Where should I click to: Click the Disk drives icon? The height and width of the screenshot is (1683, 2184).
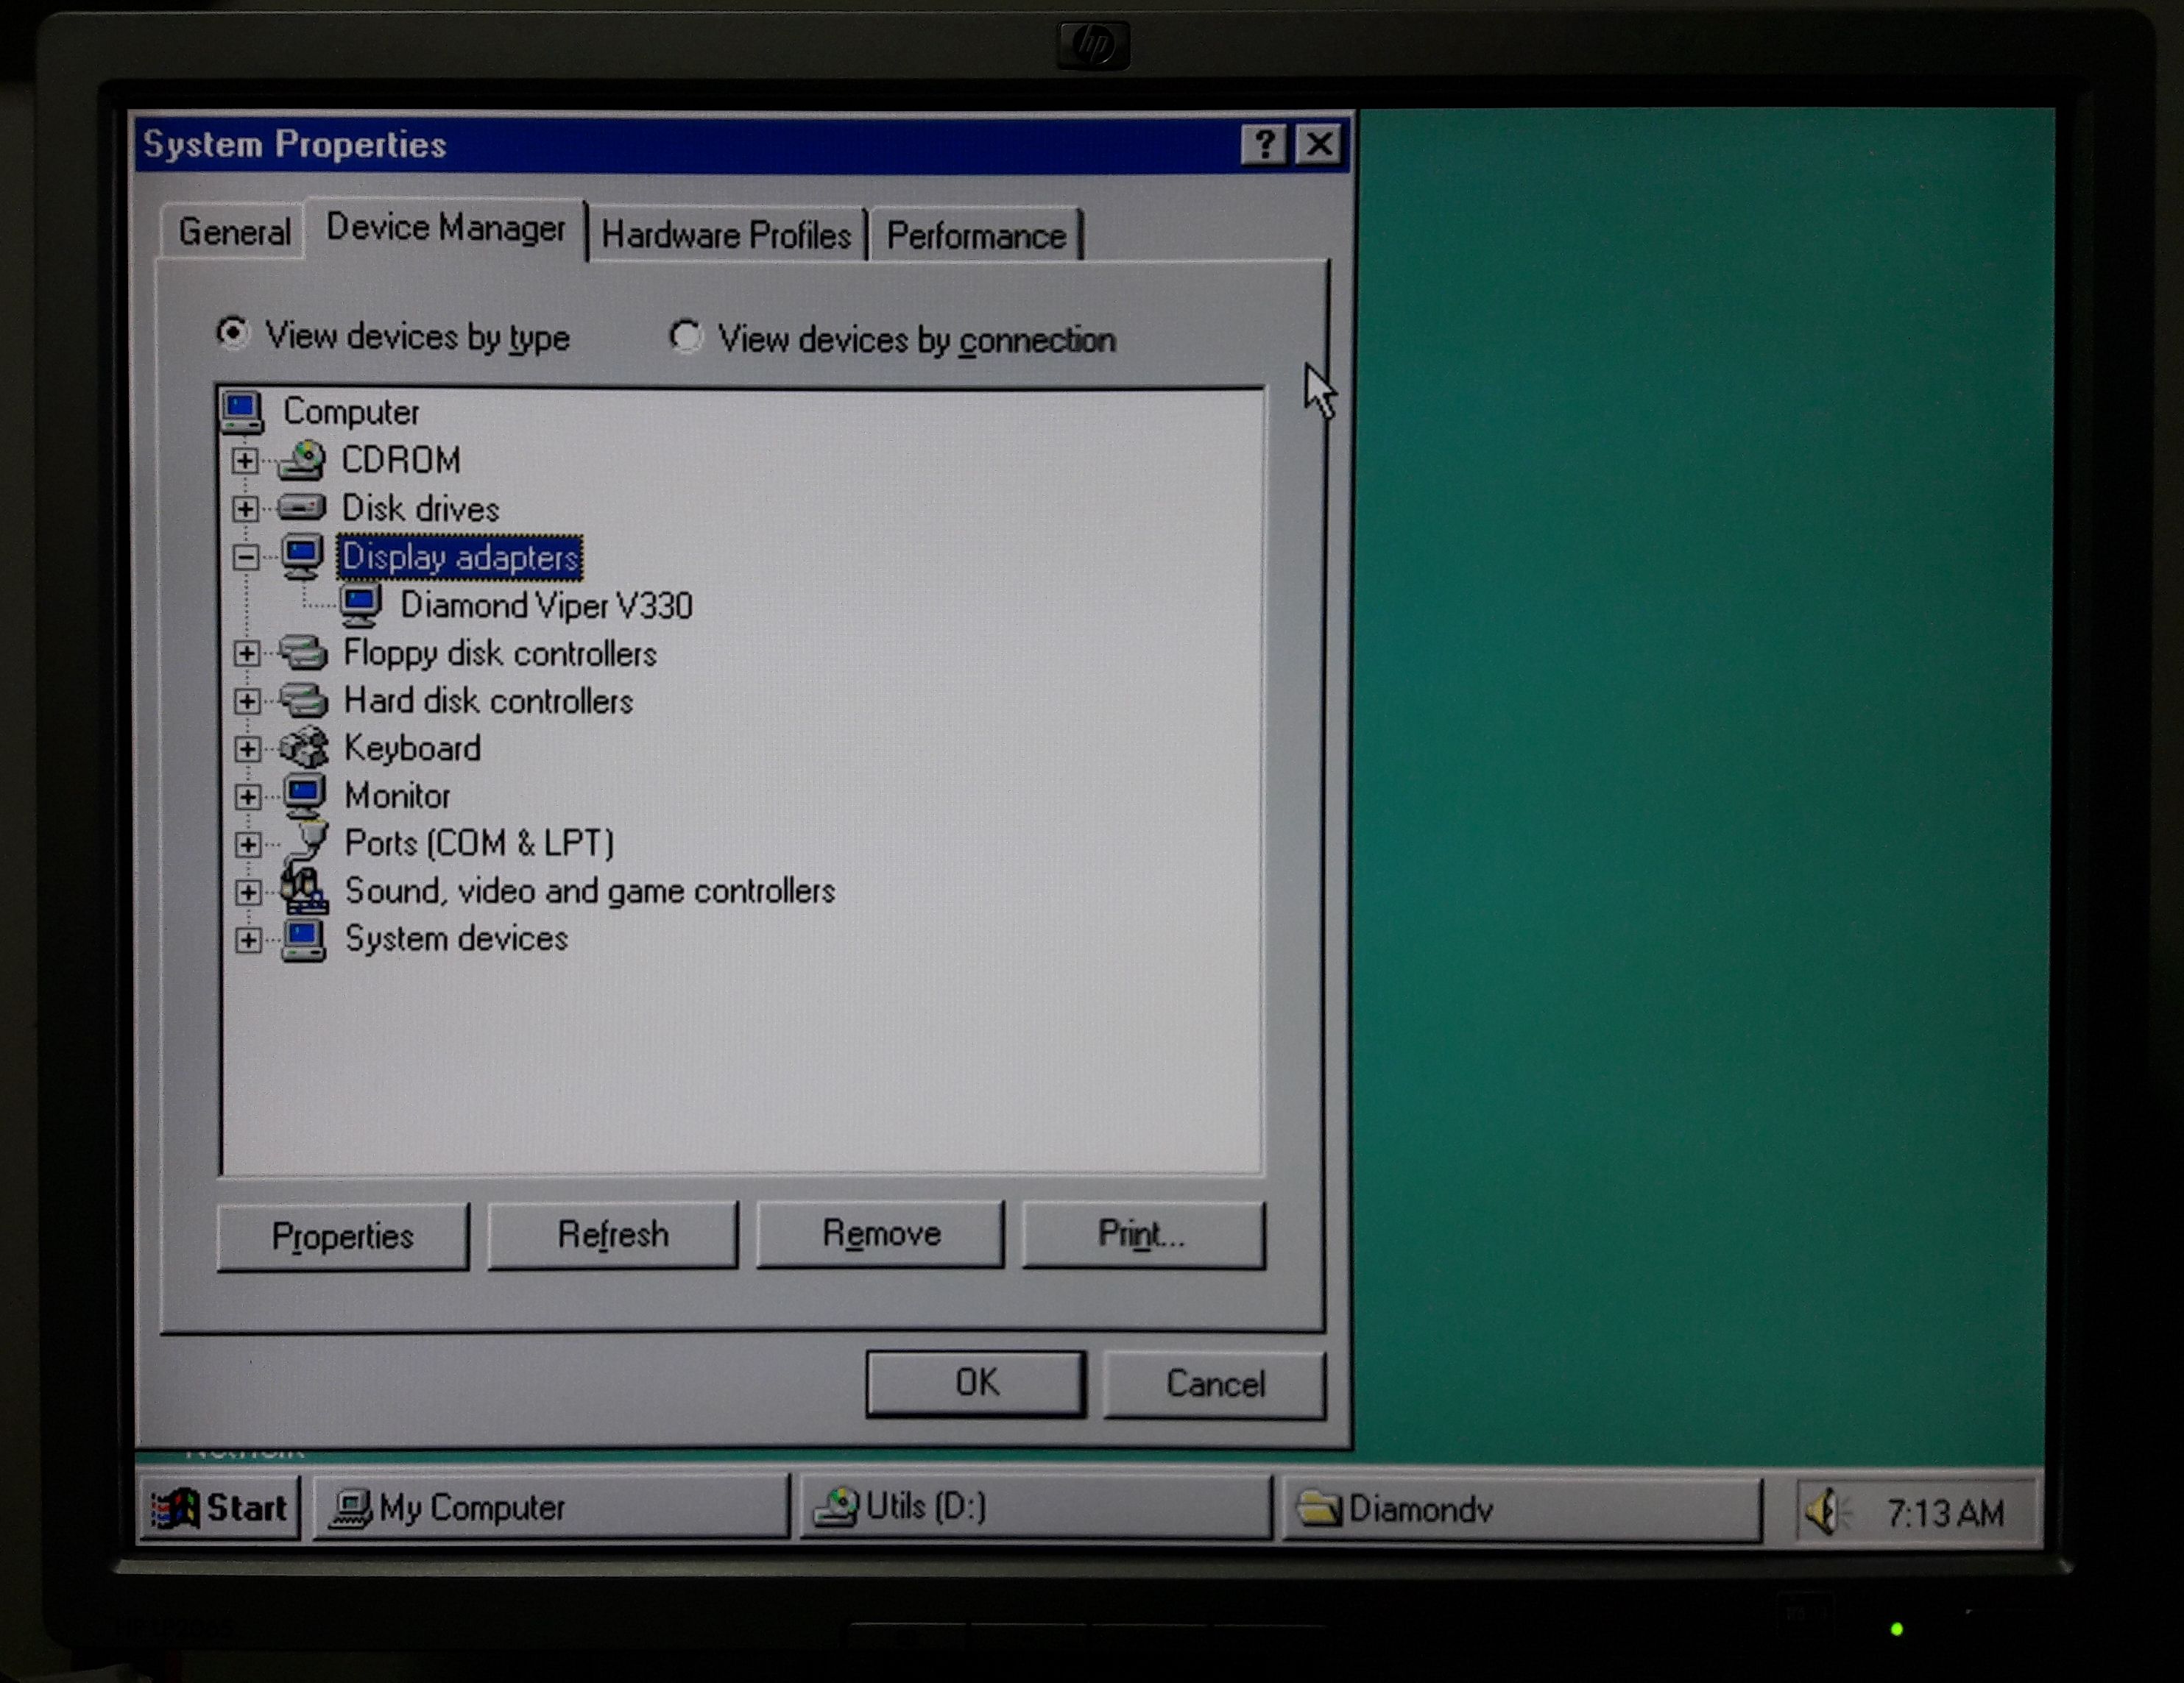[x=301, y=508]
